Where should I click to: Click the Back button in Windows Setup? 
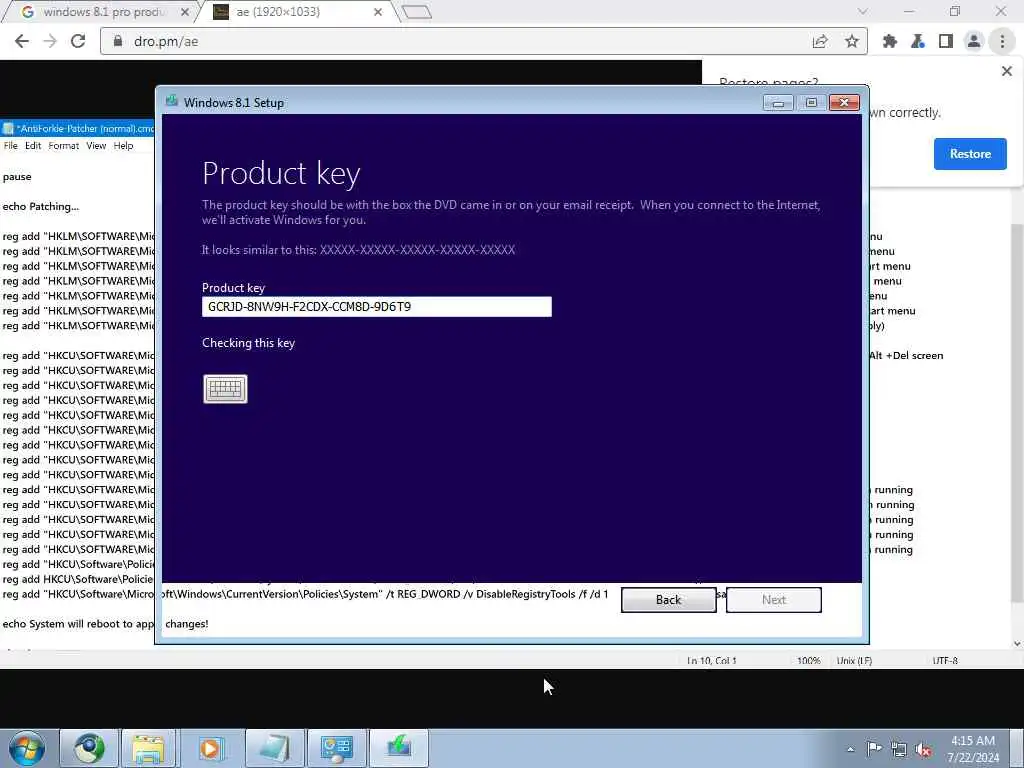pos(668,600)
